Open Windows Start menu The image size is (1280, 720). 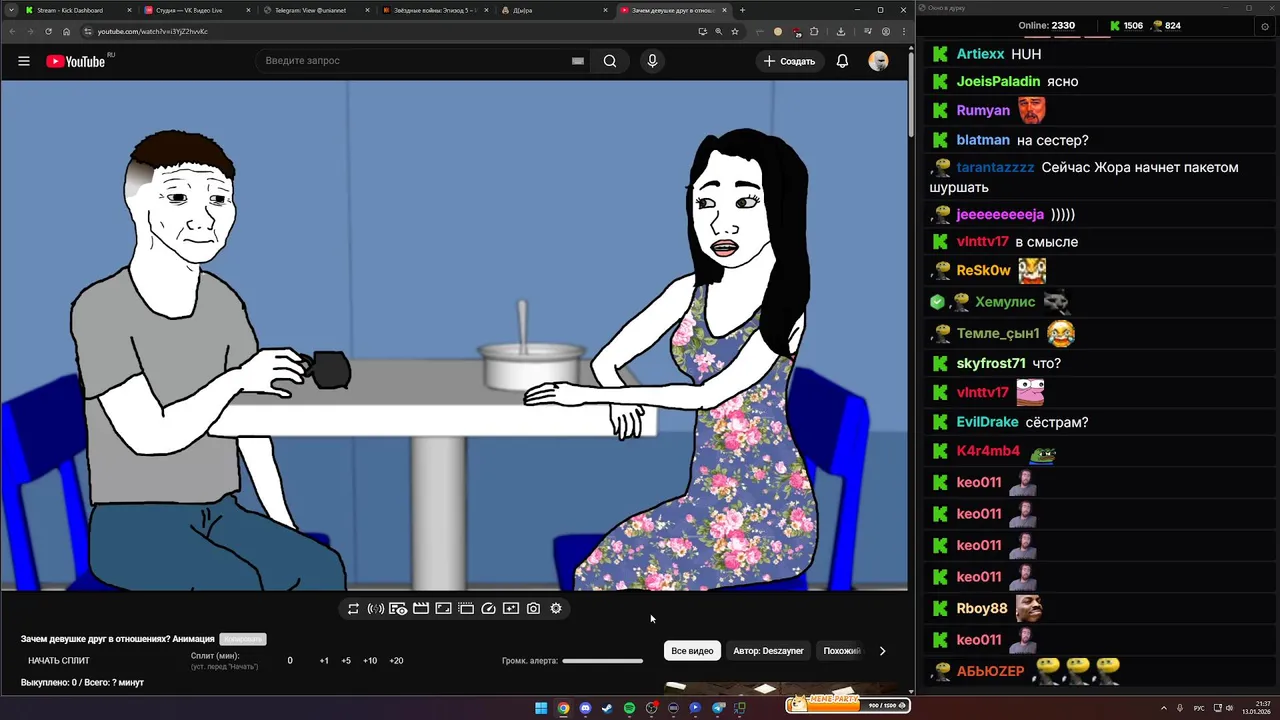(x=541, y=708)
